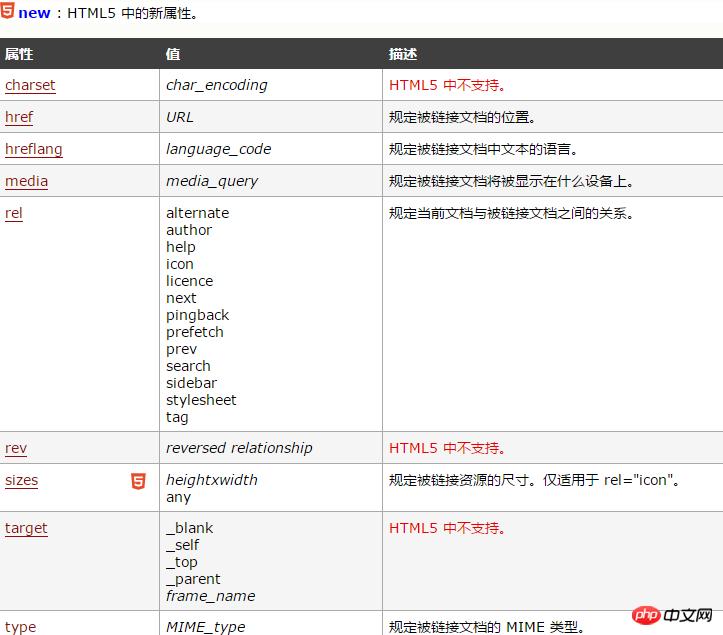Image resolution: width=723 pixels, height=635 pixels.
Task: Open the type attribute link
Action: [x=20, y=627]
